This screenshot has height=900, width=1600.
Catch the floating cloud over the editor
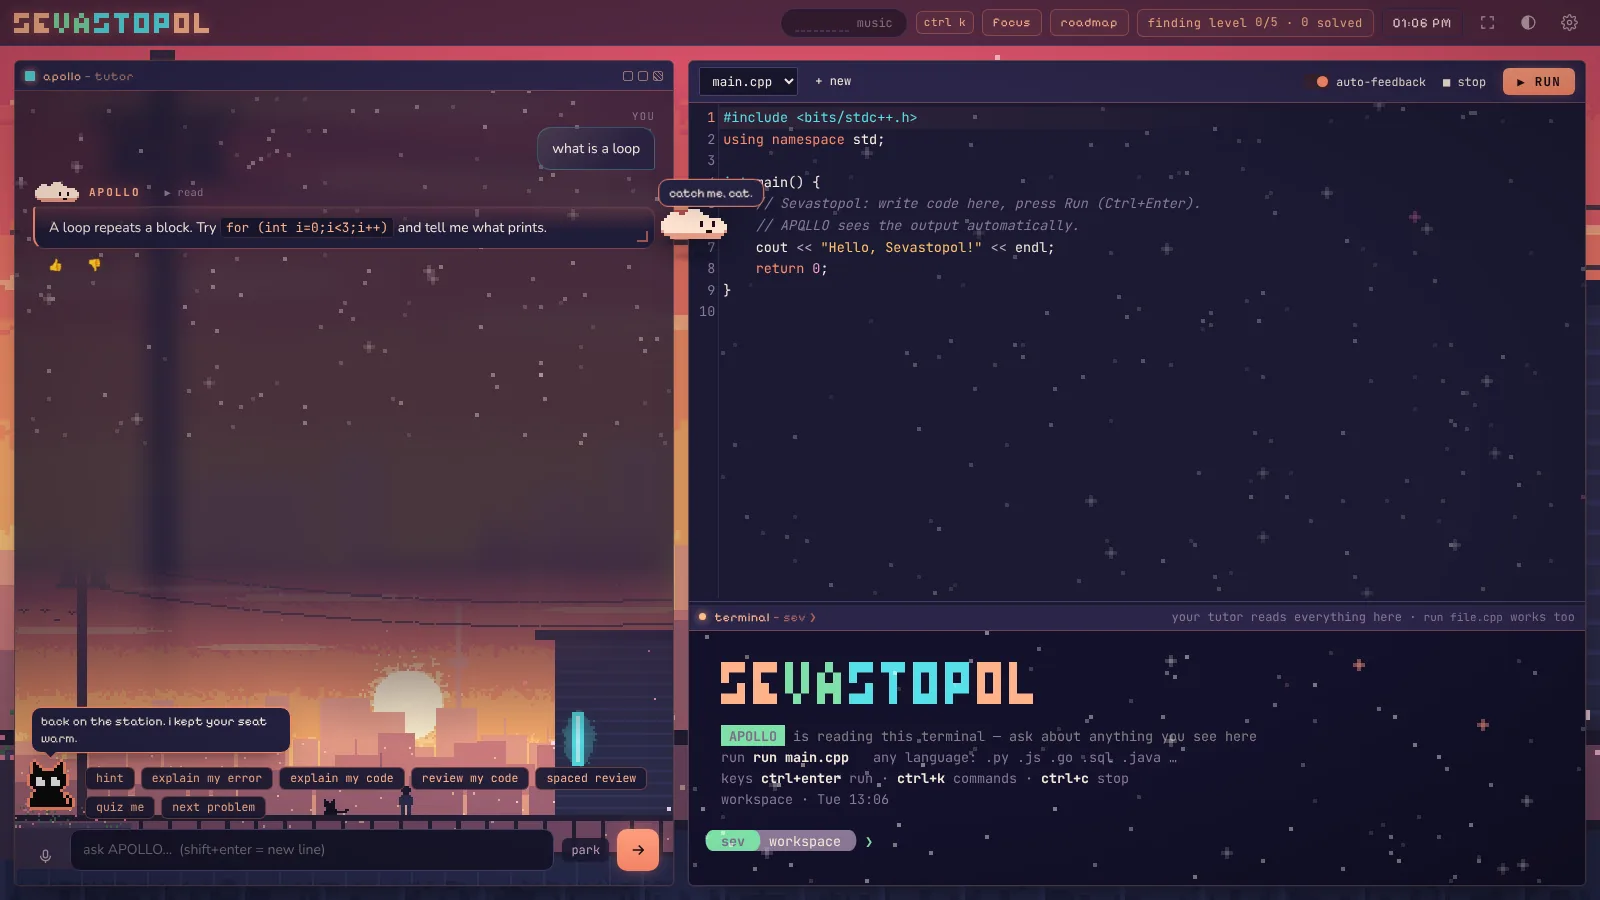coord(693,224)
